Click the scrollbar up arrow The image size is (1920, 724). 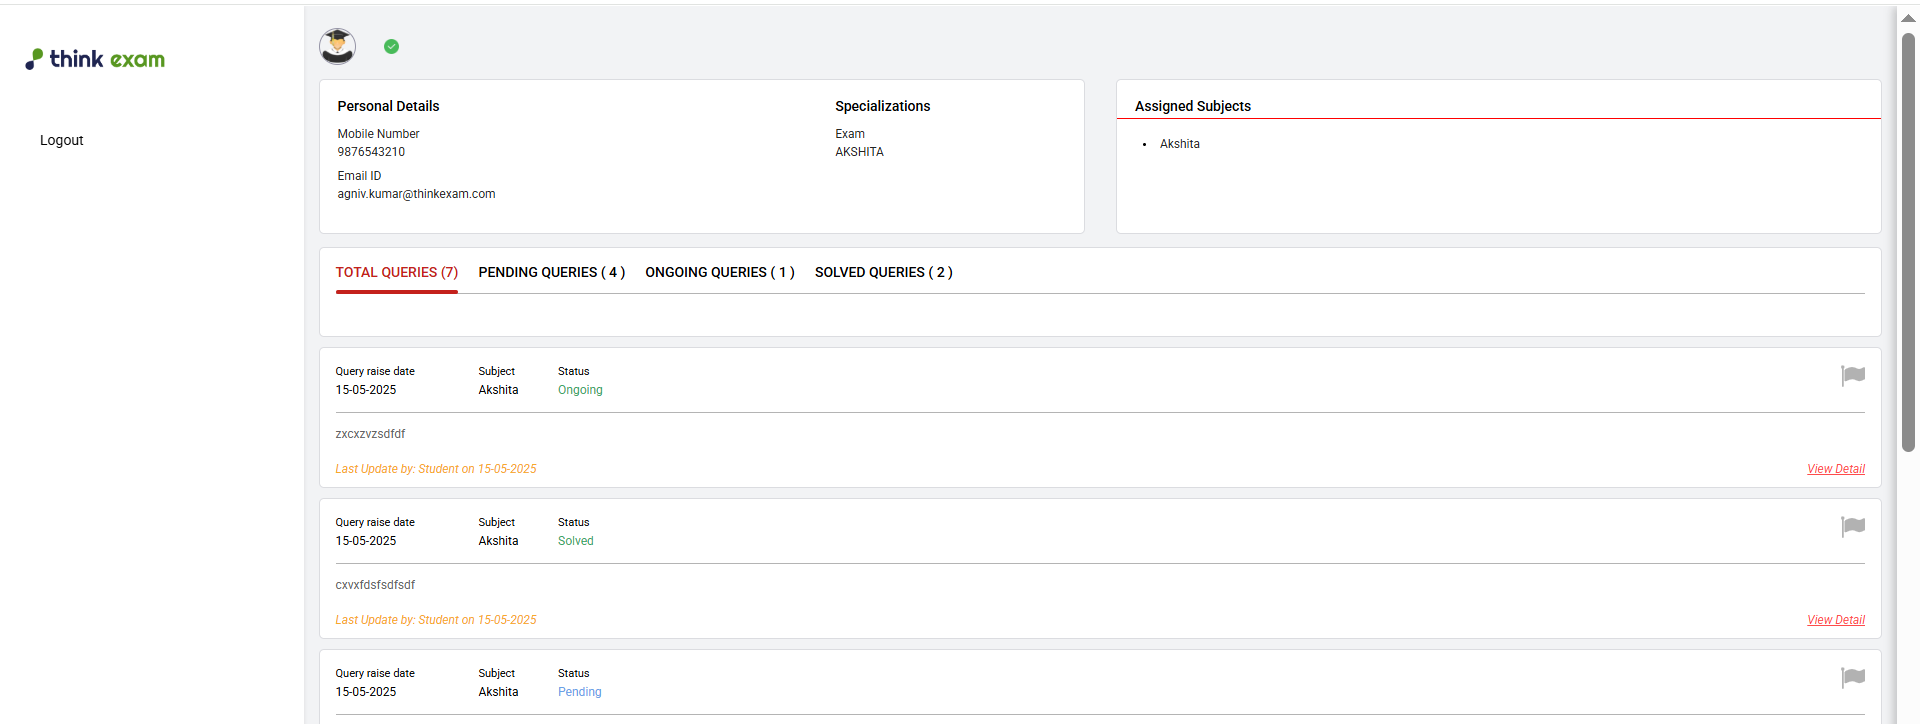(x=1908, y=18)
